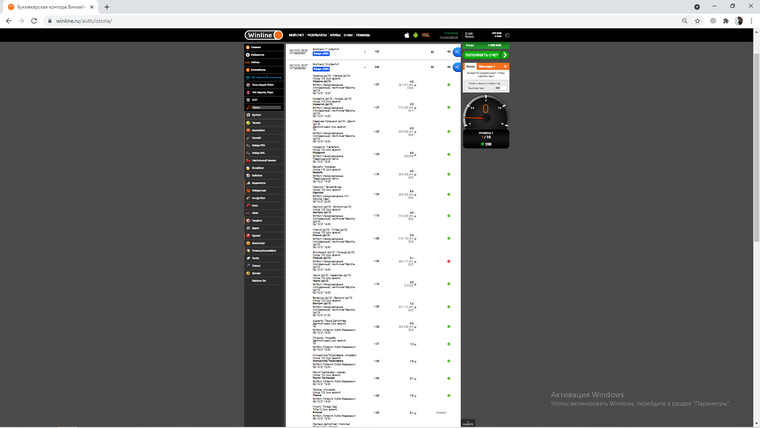The height and width of the screenshot is (428, 760).
Task: Switch to the Купон tab
Action: click(x=470, y=66)
